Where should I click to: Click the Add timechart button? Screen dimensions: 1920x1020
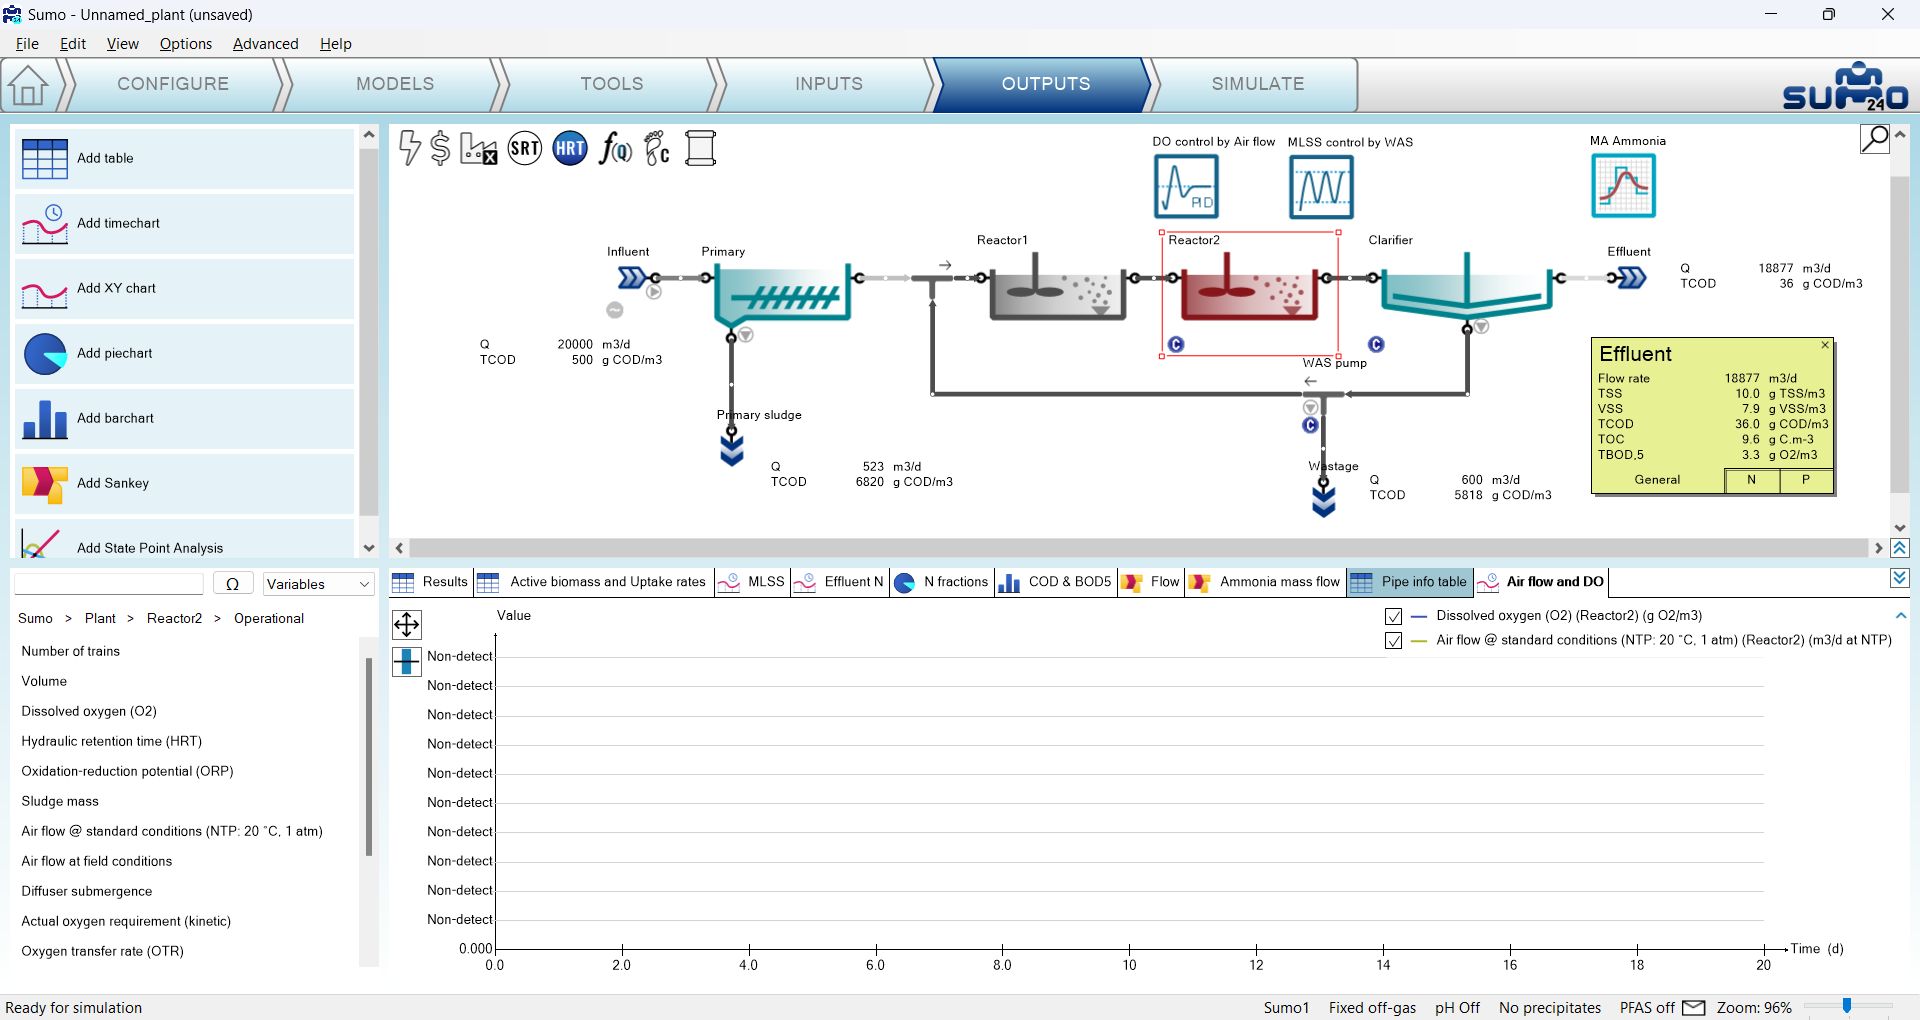point(185,223)
